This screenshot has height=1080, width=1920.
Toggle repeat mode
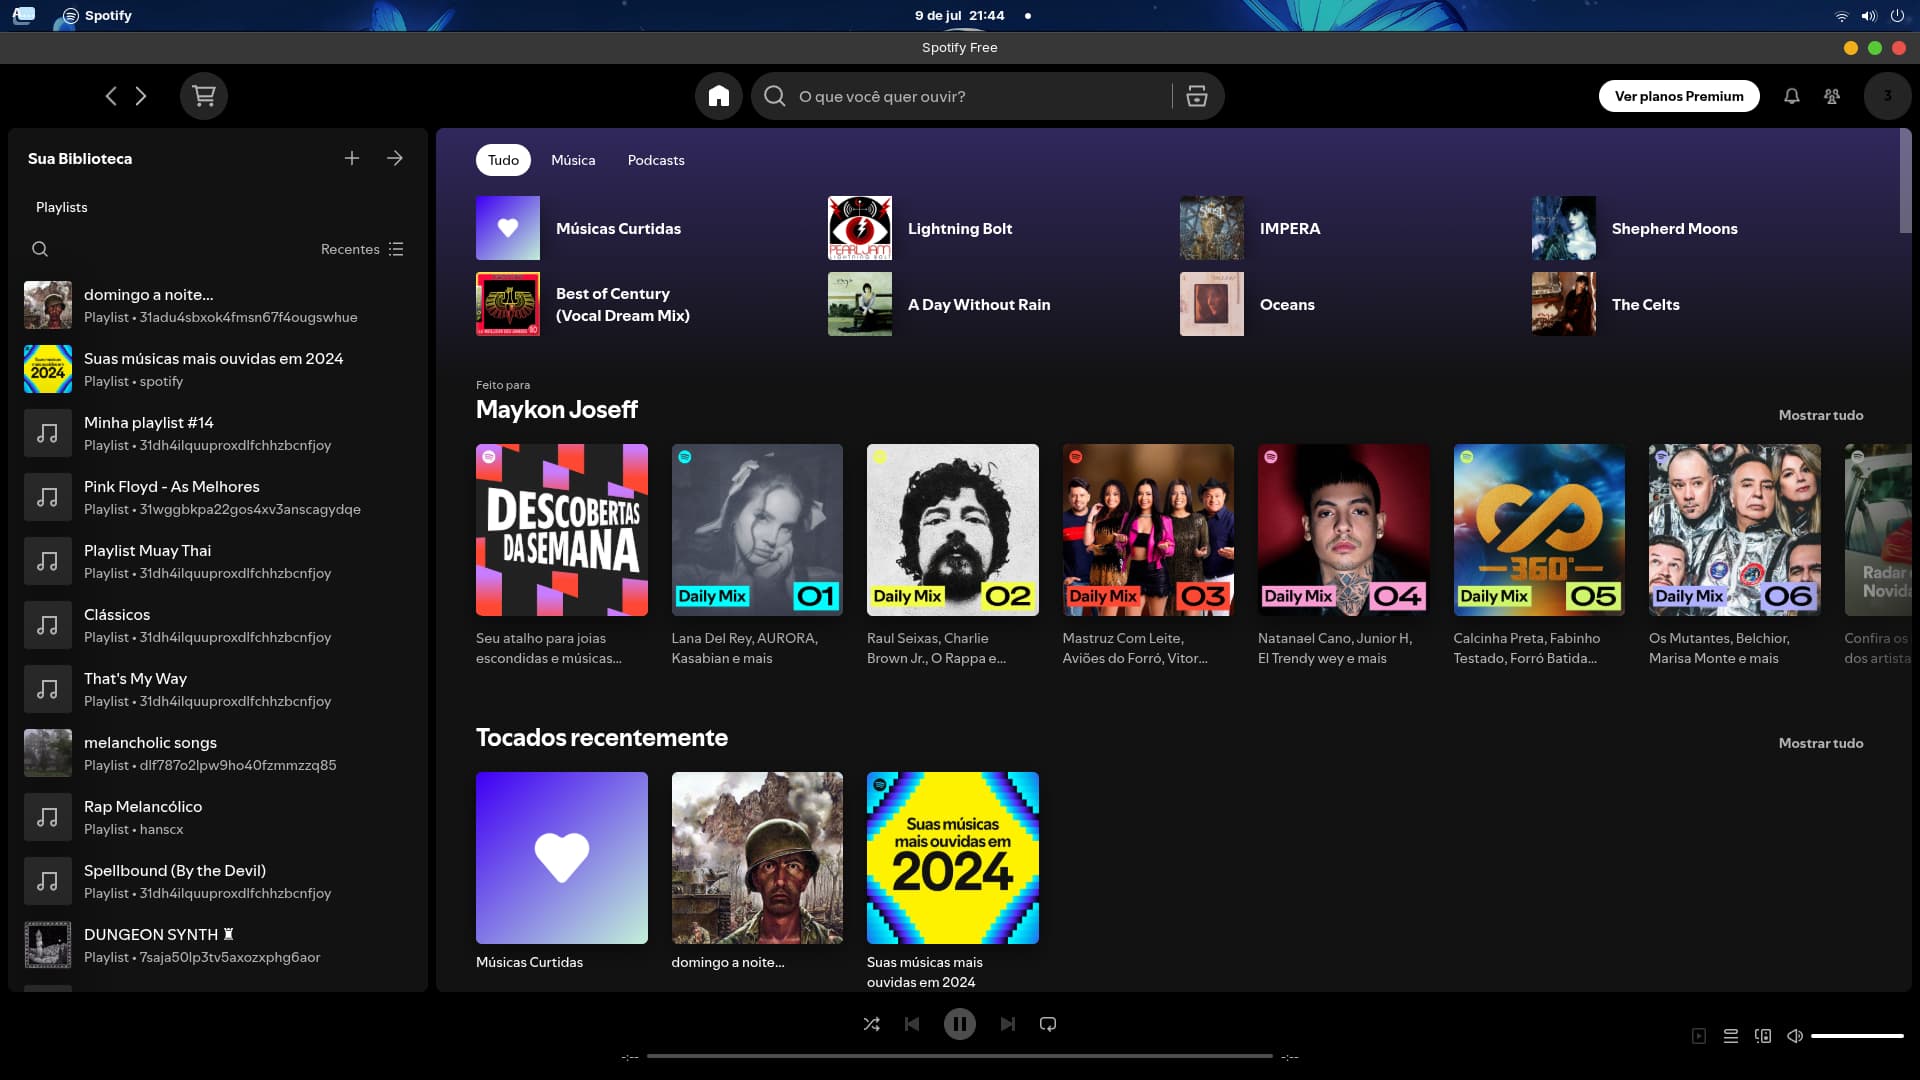(x=1048, y=1024)
